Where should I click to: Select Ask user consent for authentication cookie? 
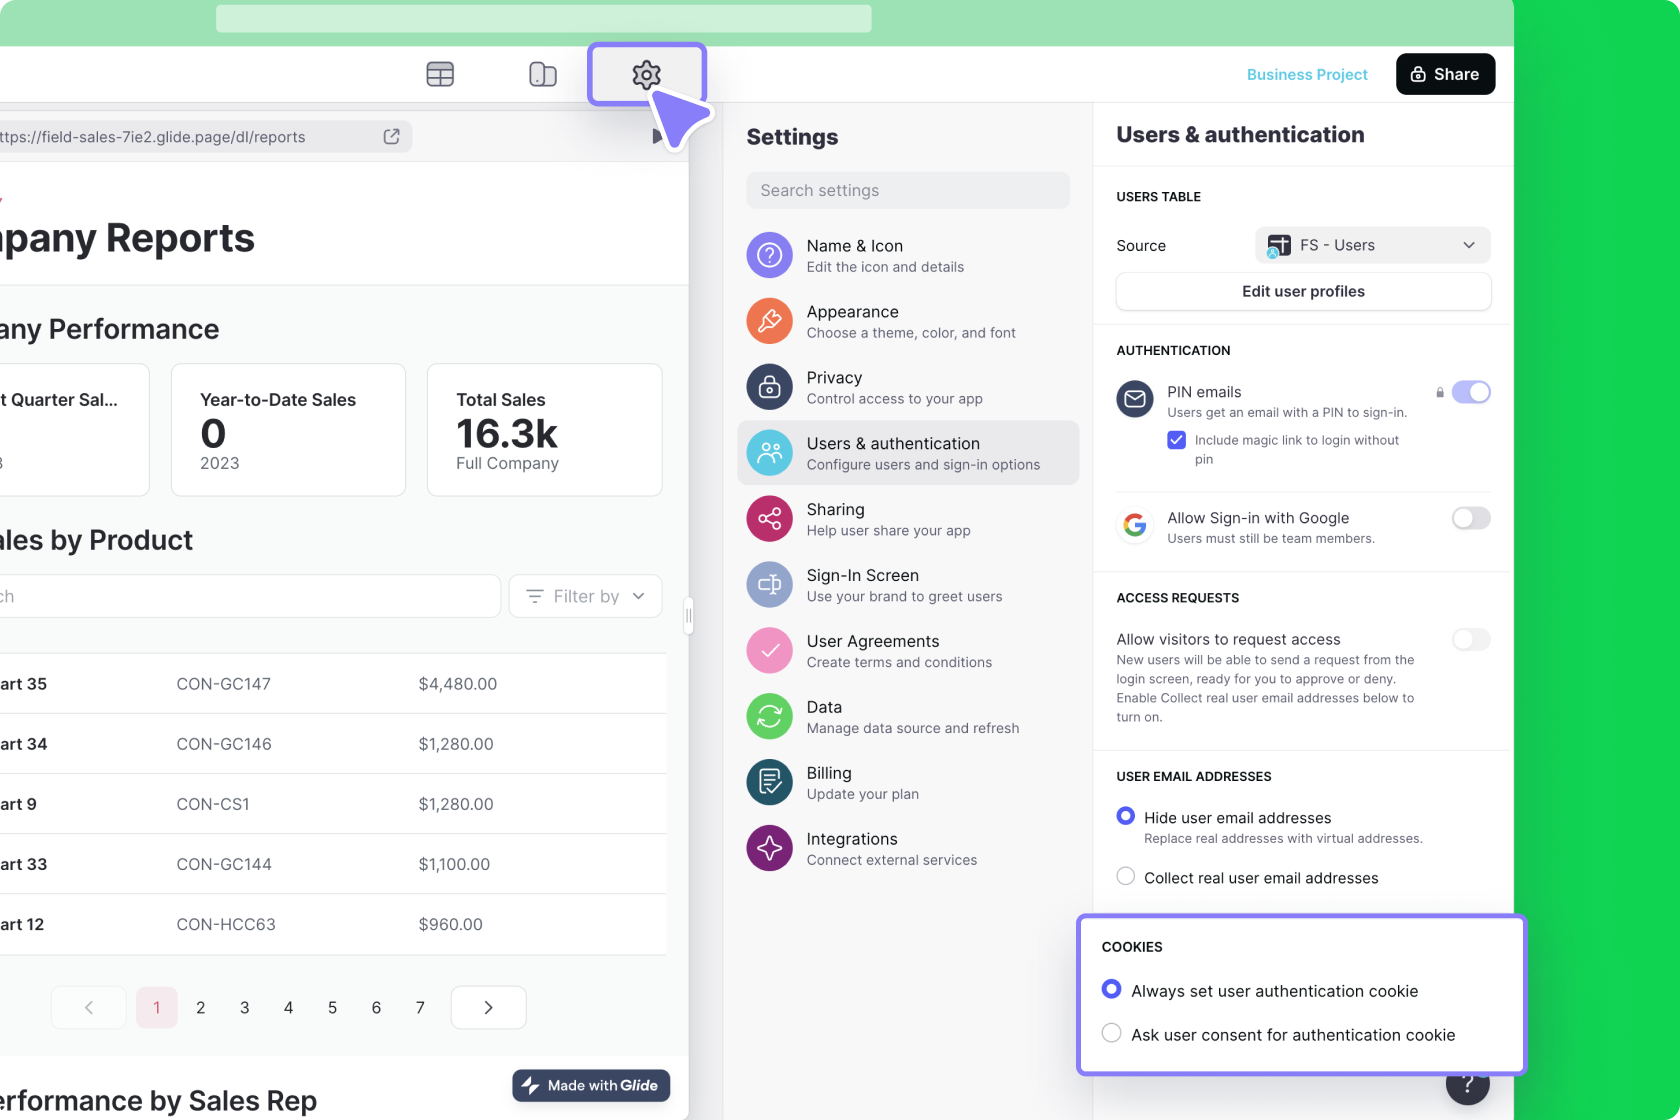[x=1111, y=1033]
